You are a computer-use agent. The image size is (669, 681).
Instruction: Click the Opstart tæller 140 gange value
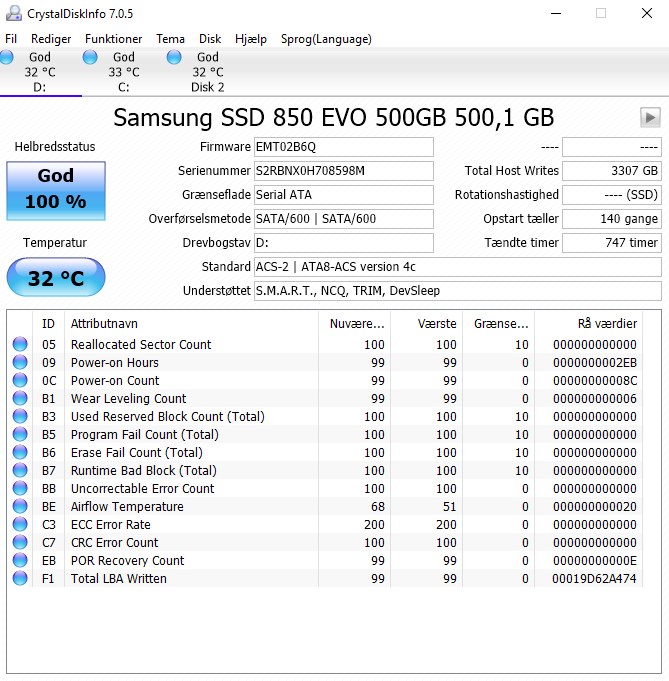tap(612, 218)
